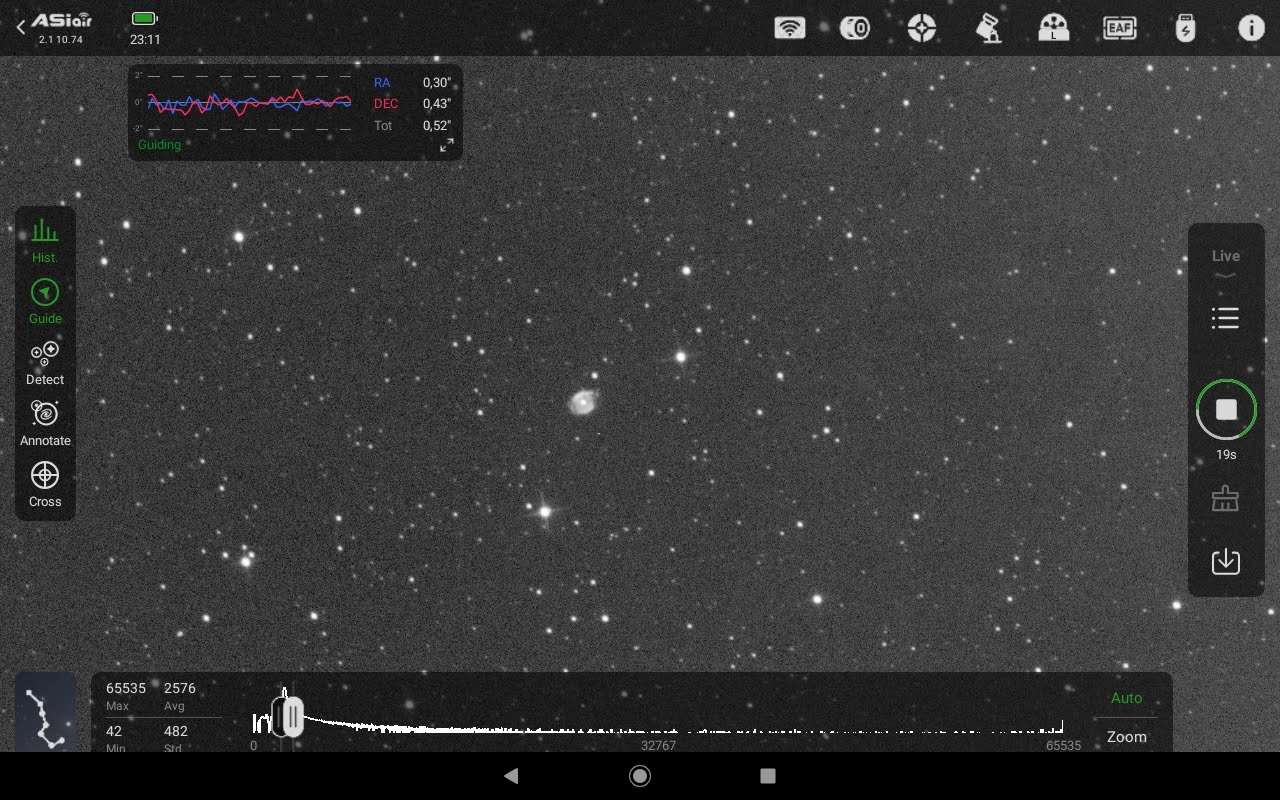Open the exposure preset list

[1226, 318]
